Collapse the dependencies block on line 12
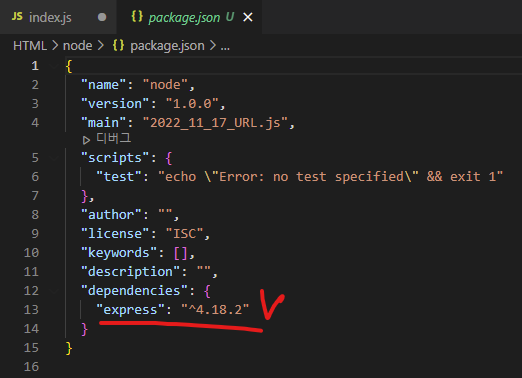This screenshot has width=522, height=378. 54,291
